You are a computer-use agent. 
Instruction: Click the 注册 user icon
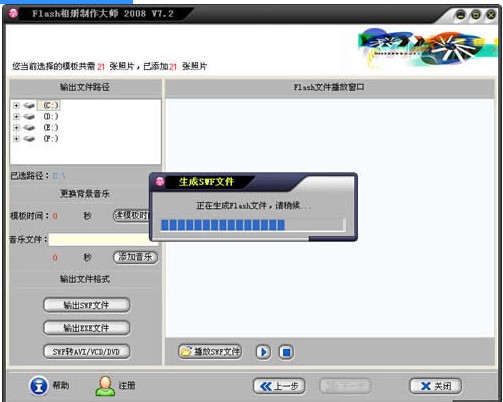pos(105,386)
